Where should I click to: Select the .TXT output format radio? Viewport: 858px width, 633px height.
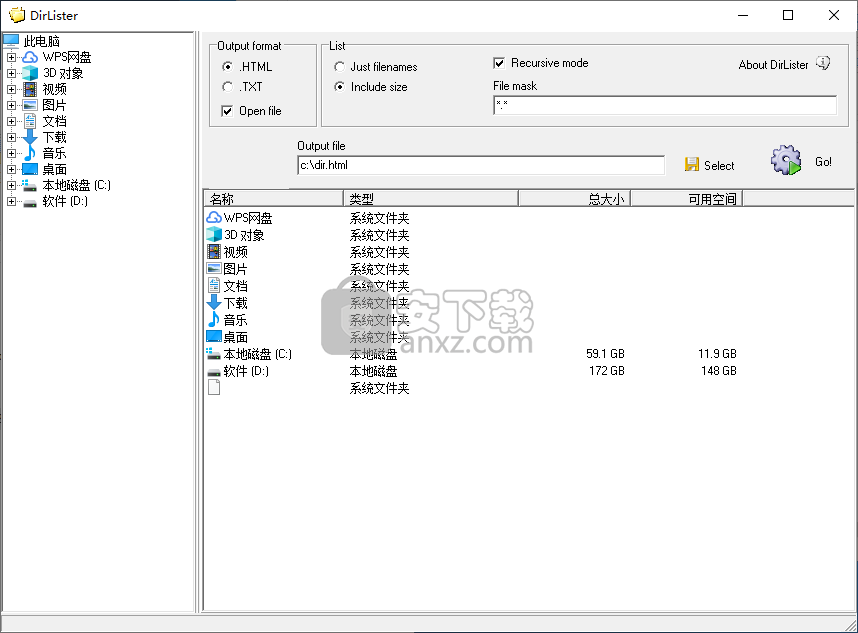click(227, 86)
